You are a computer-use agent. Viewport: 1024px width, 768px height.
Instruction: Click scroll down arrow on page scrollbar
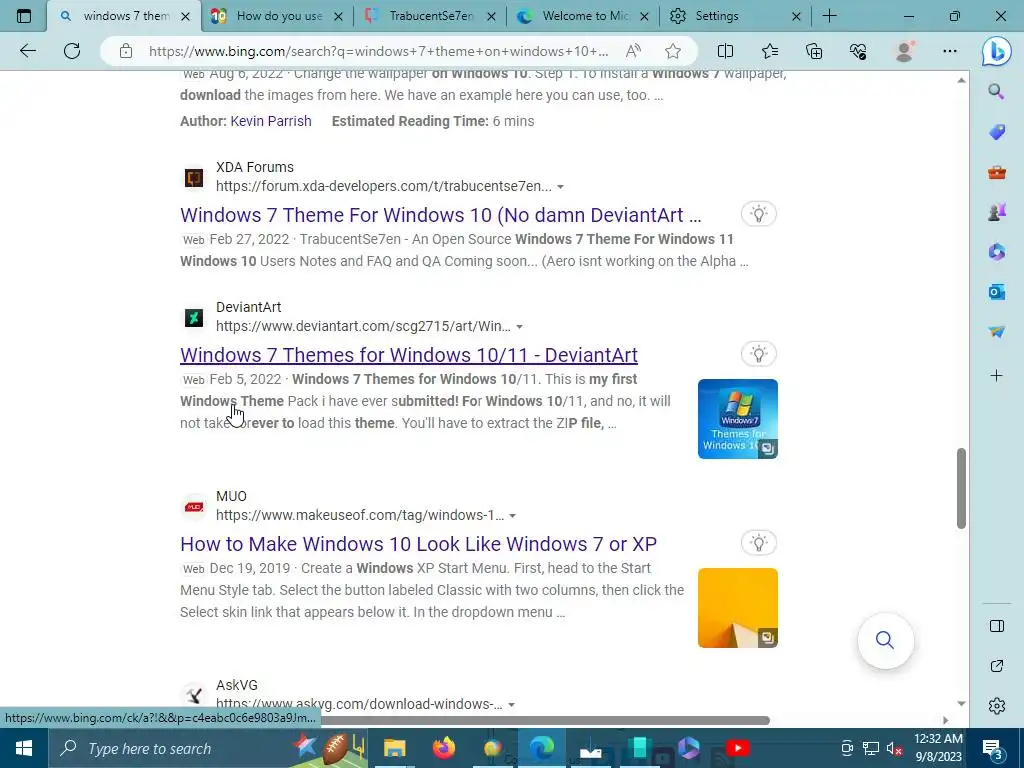961,703
